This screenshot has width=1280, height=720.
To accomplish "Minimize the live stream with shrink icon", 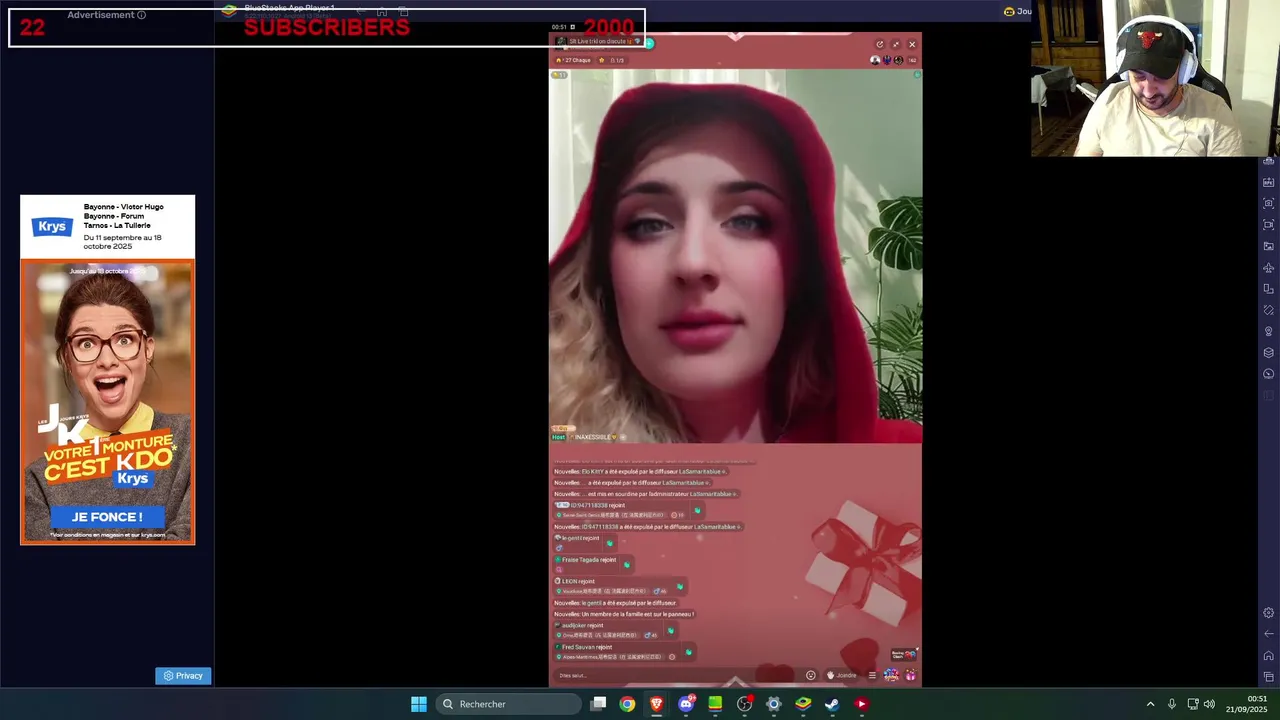I will [x=896, y=44].
